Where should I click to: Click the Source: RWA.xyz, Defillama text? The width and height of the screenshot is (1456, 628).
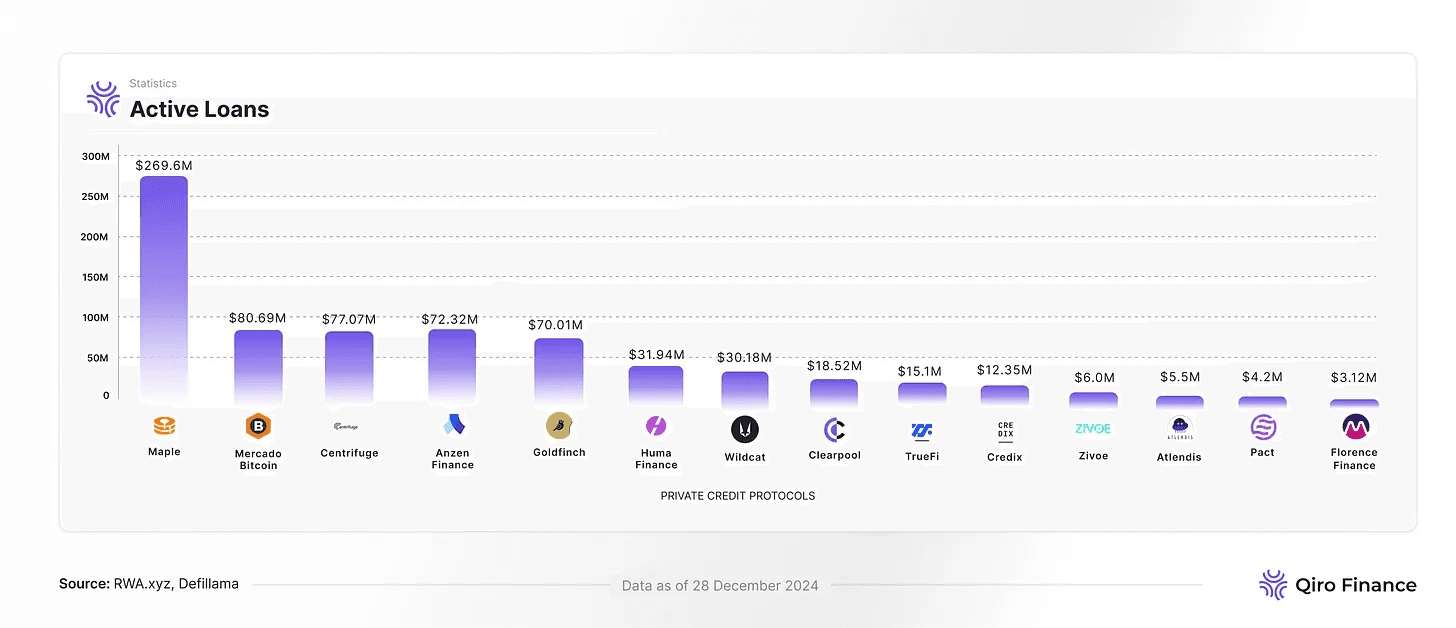pos(149,584)
